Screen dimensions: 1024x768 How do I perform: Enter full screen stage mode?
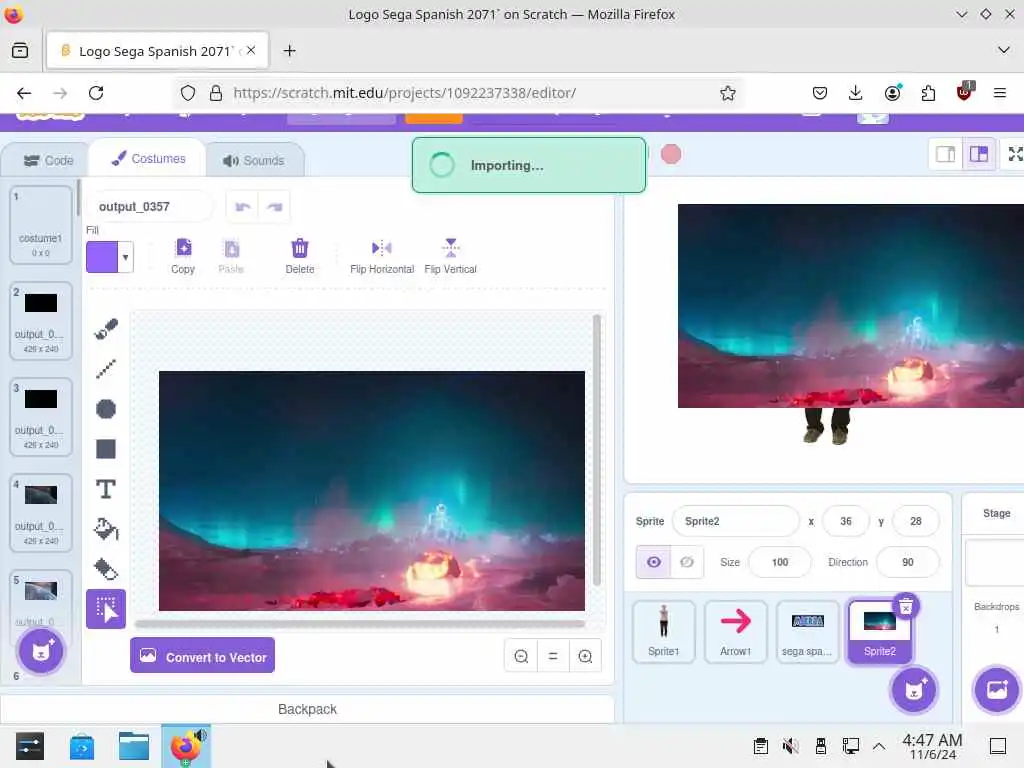point(1014,154)
